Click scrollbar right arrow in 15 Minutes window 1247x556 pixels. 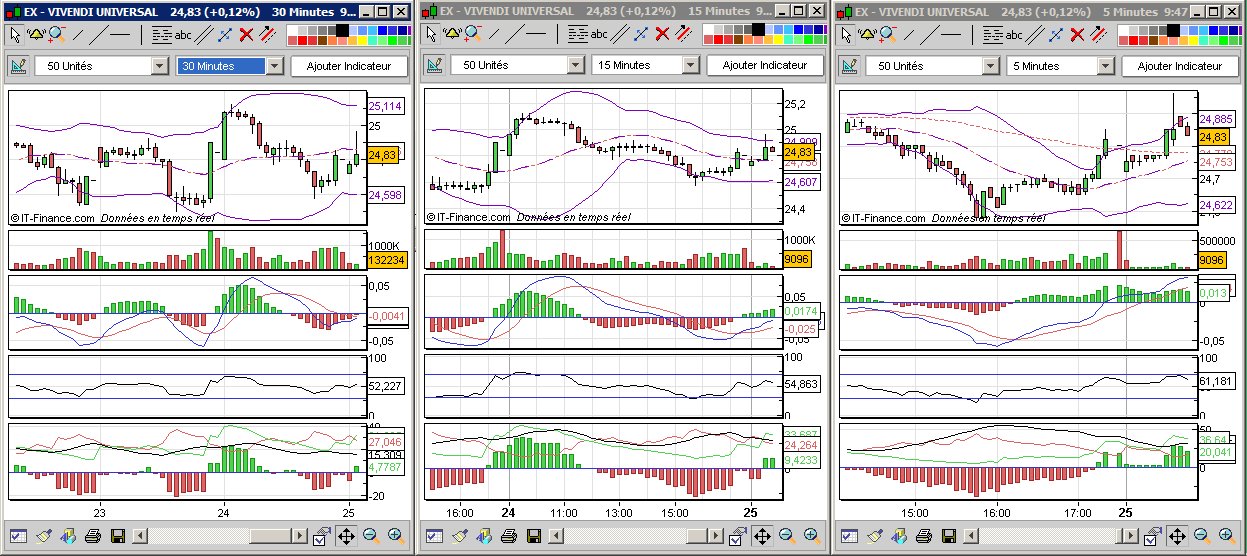718,536
